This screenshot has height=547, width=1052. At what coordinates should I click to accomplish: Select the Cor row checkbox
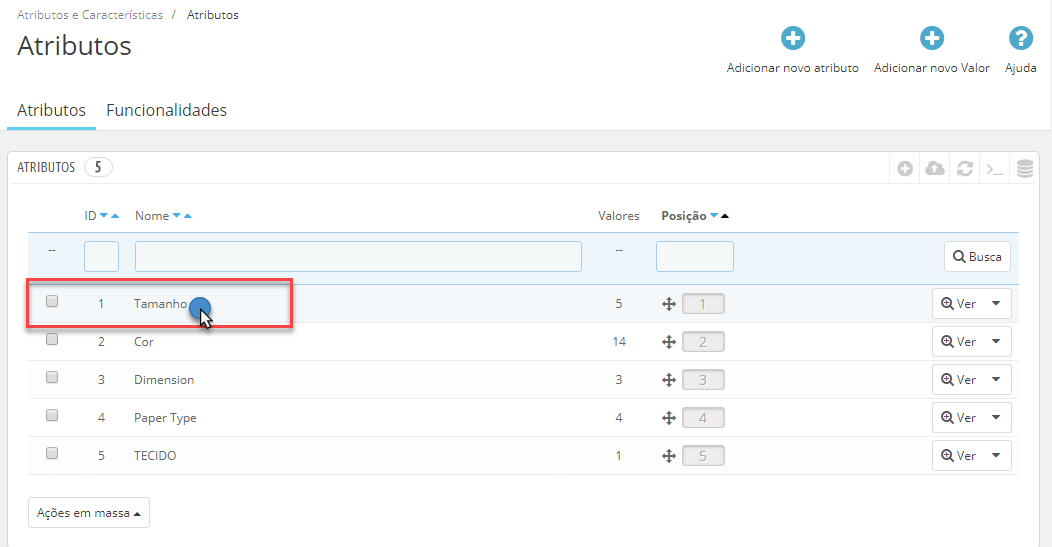pos(52,340)
